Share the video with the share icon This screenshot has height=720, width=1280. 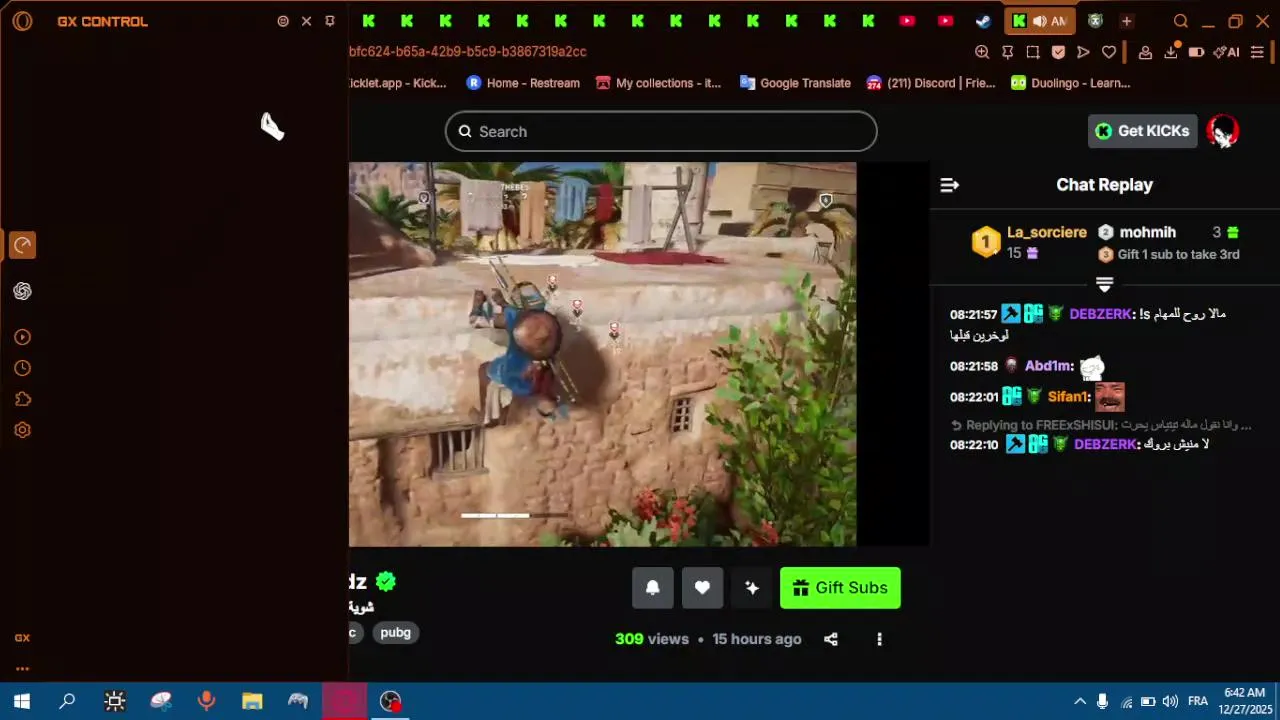(831, 639)
